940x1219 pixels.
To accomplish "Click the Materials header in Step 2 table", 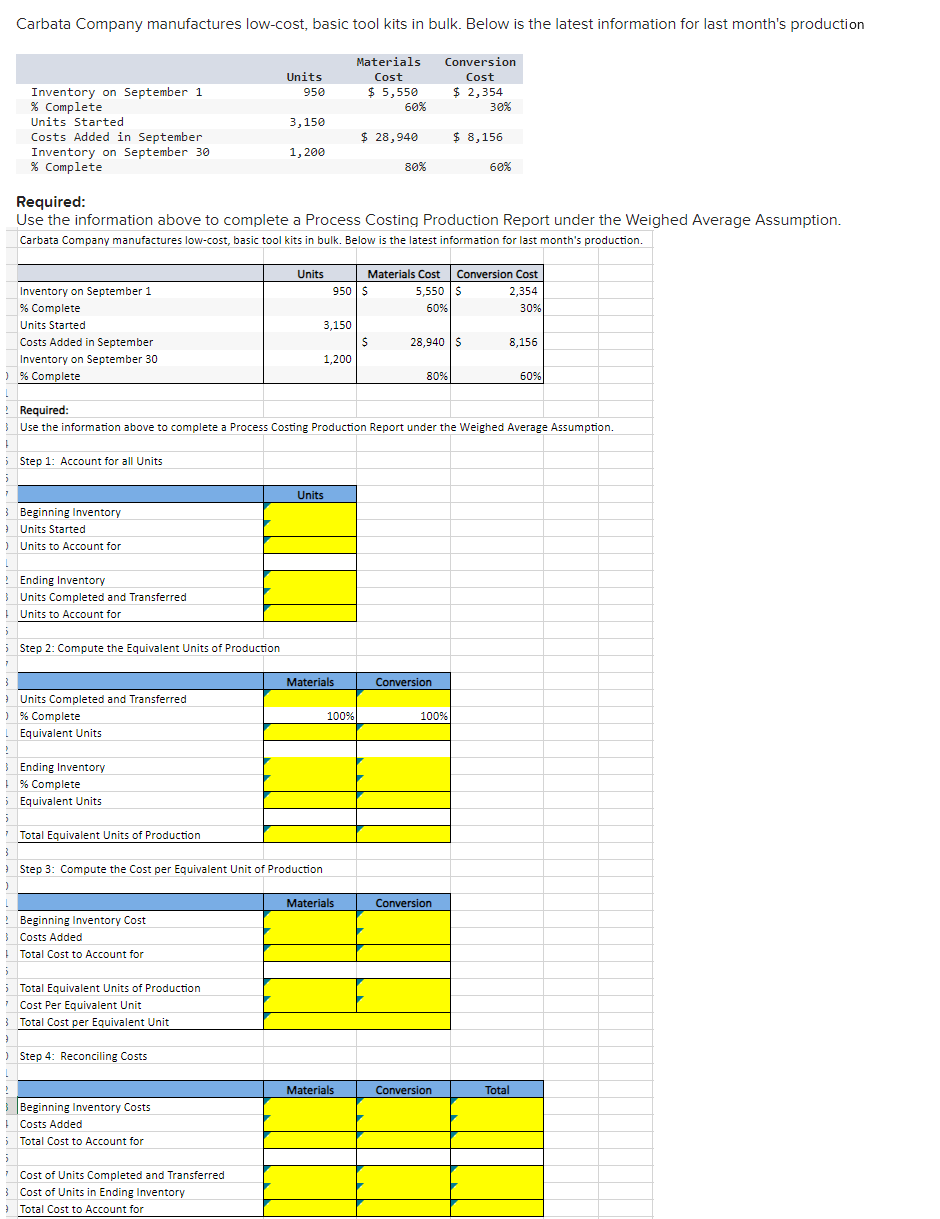I will pyautogui.click(x=310, y=681).
